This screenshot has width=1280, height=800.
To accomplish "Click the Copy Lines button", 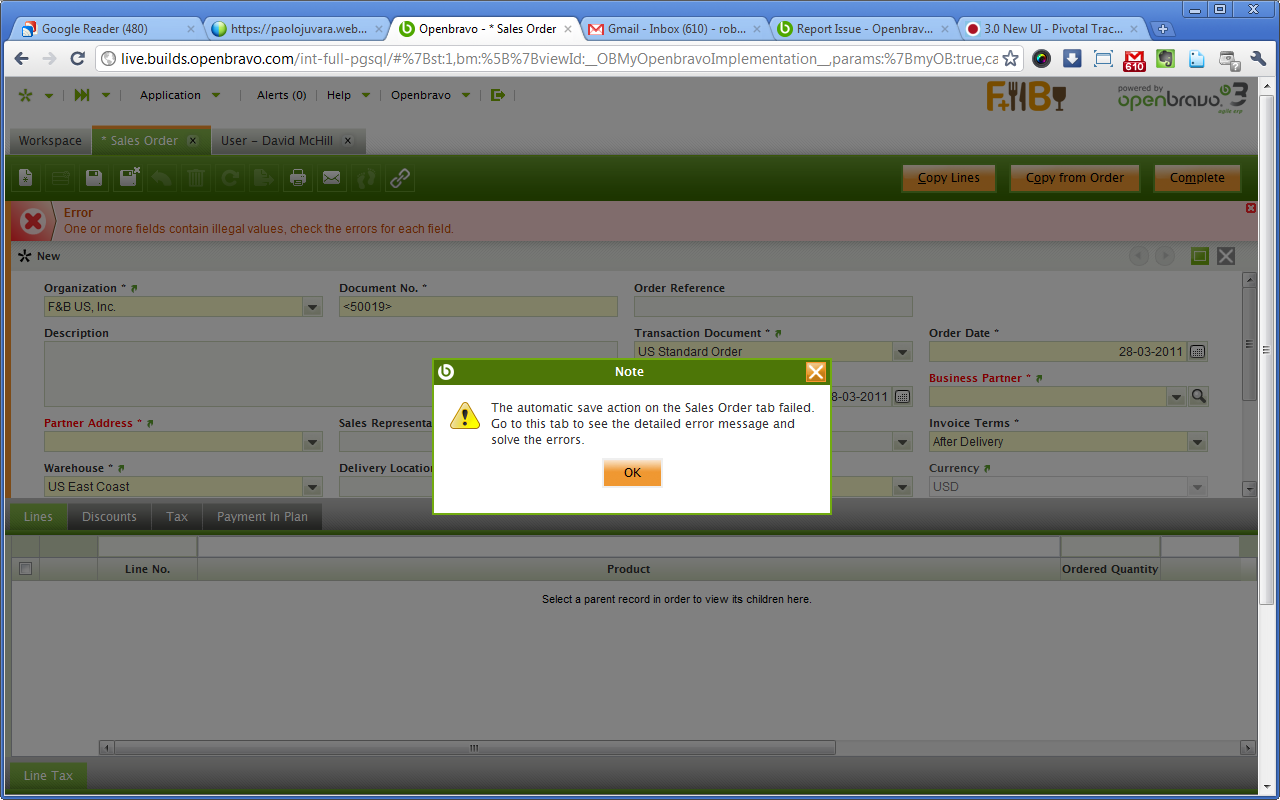I will [949, 178].
